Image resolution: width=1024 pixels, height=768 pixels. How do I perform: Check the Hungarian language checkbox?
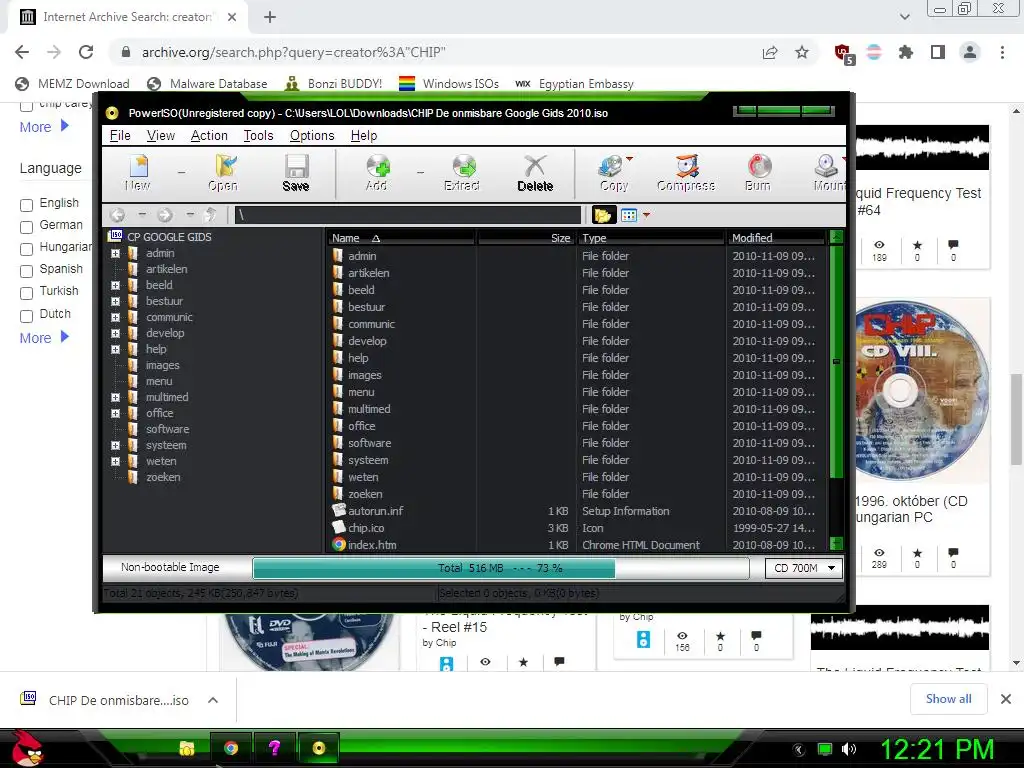click(x=27, y=249)
